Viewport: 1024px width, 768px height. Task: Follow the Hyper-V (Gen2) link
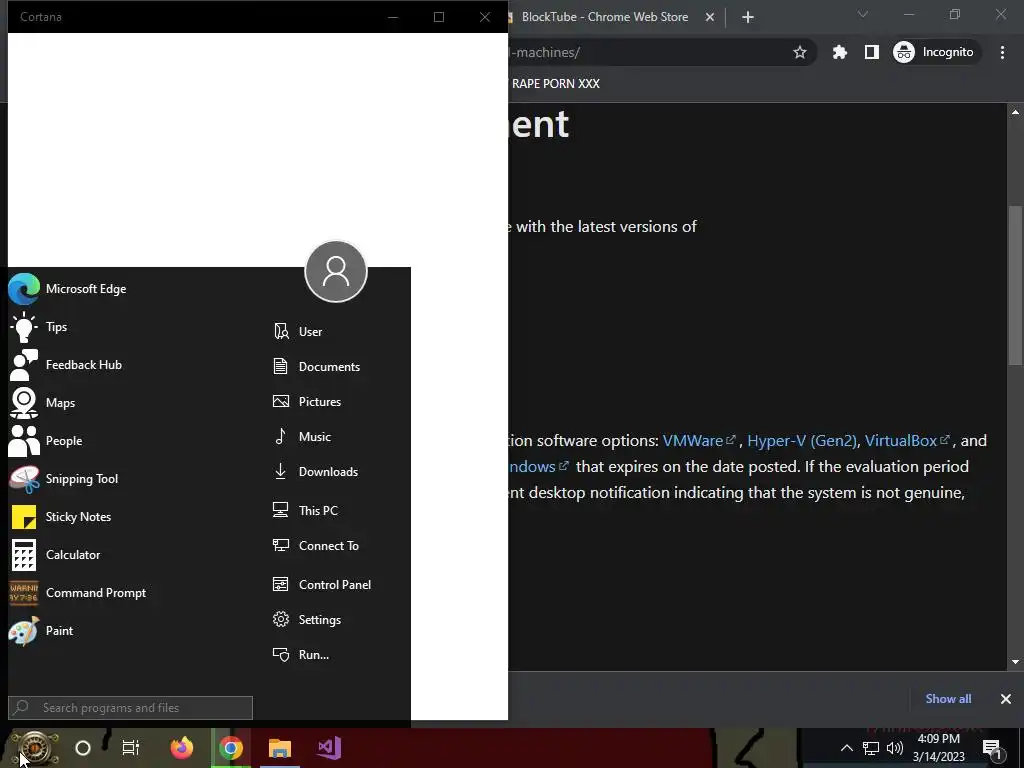click(802, 441)
